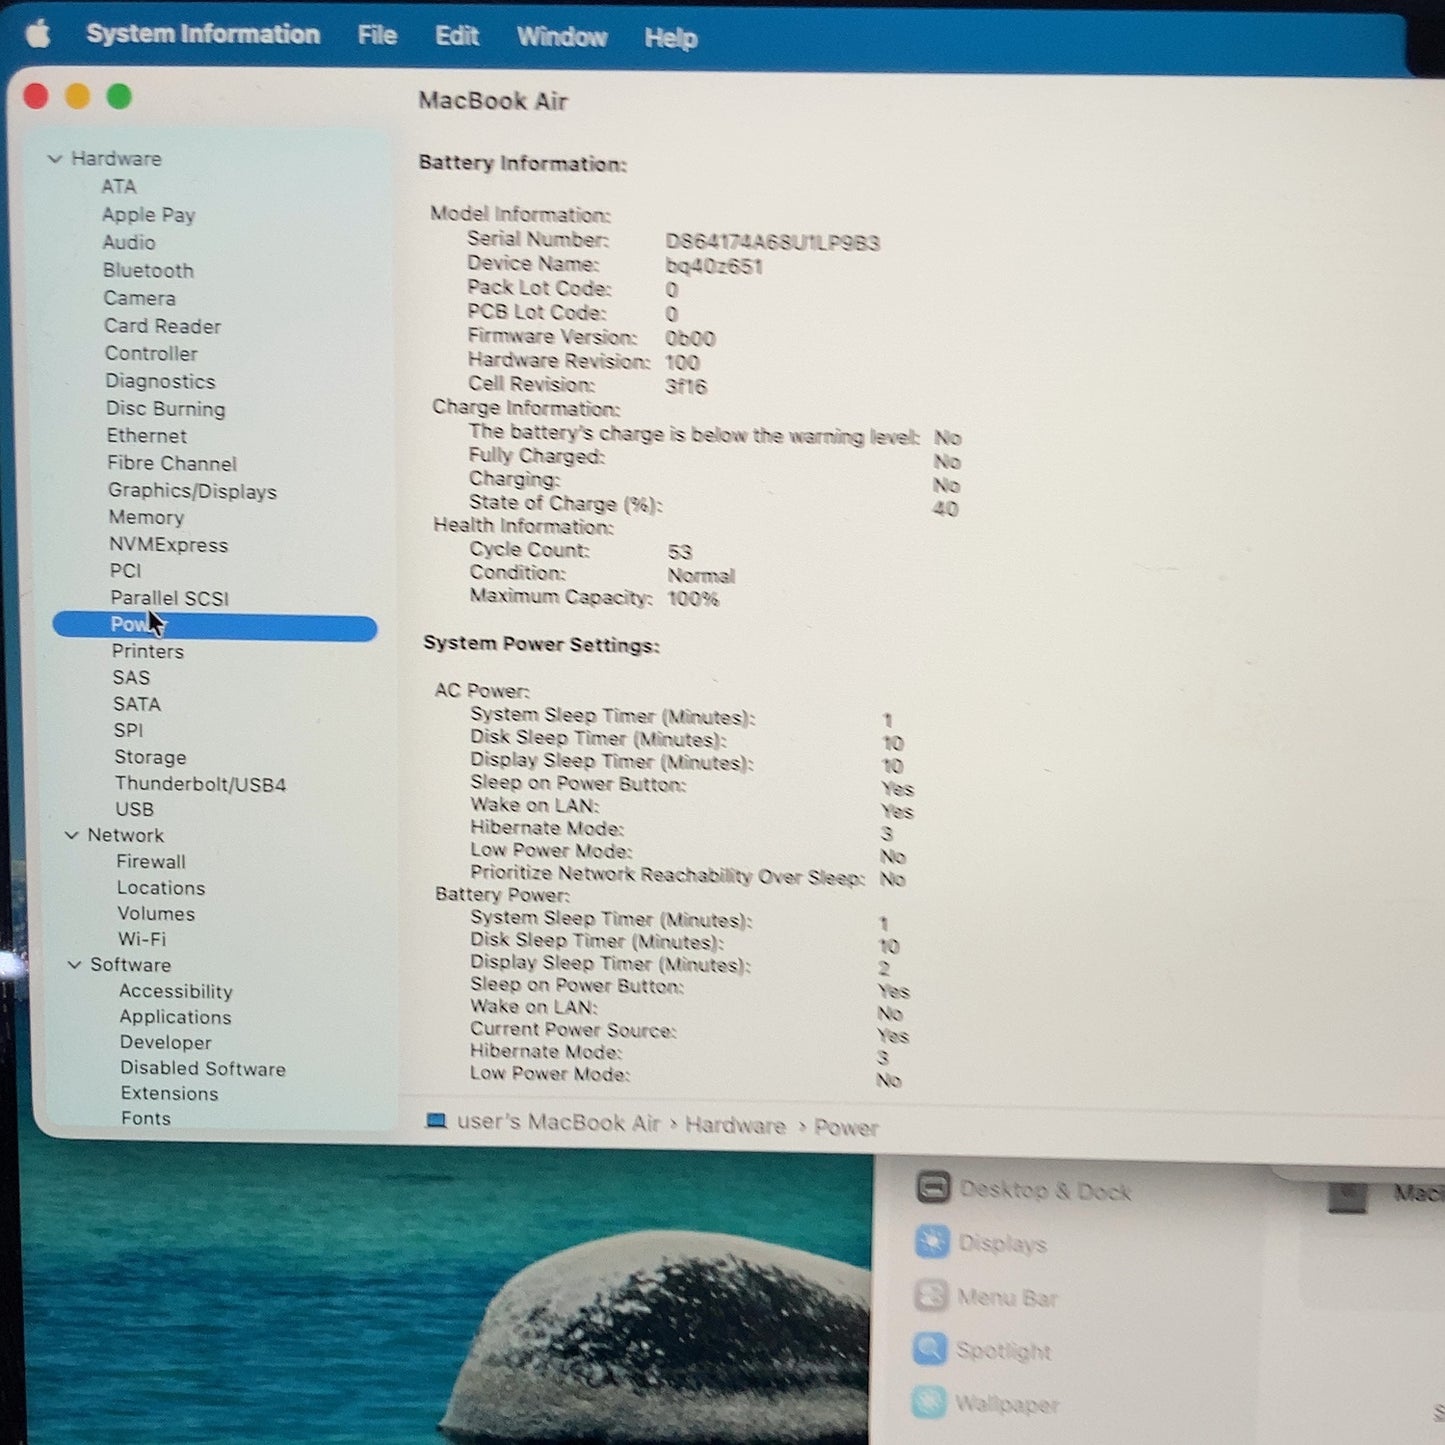Select Bluetooth in the sidebar
The height and width of the screenshot is (1445, 1445).
[148, 270]
